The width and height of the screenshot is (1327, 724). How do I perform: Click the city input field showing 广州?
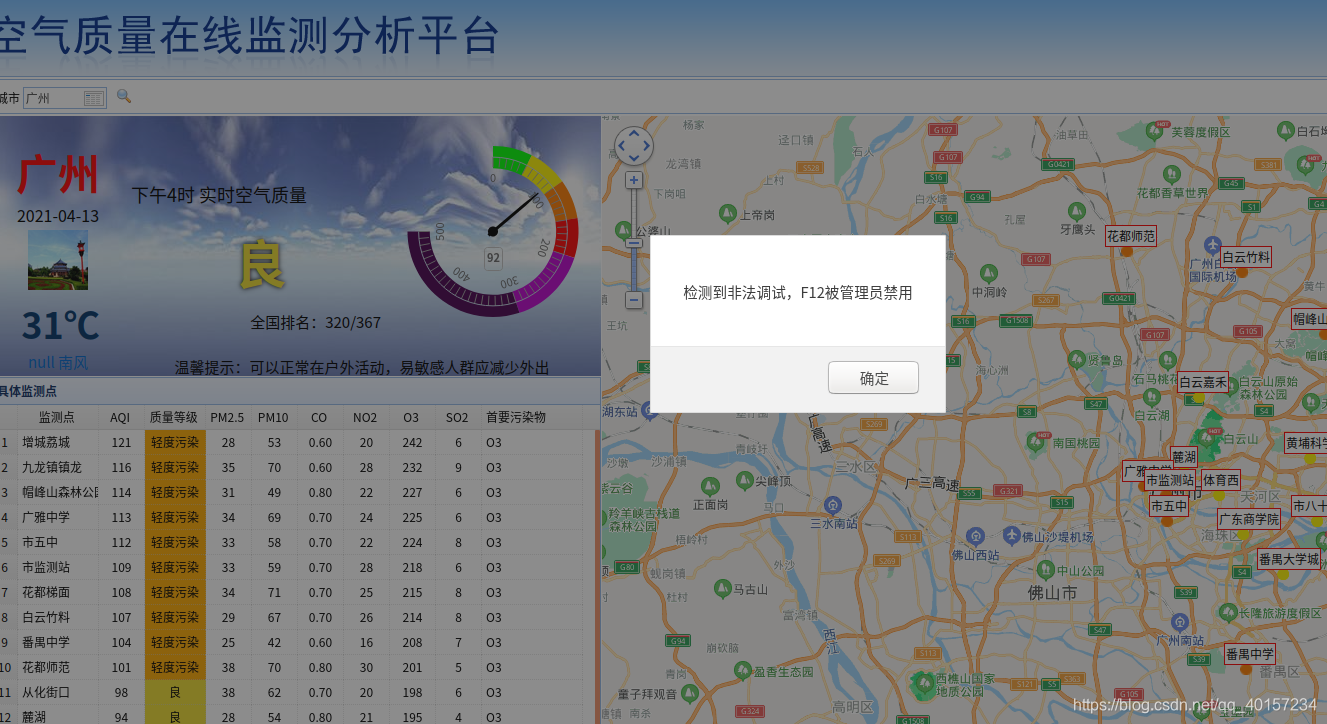[65, 98]
